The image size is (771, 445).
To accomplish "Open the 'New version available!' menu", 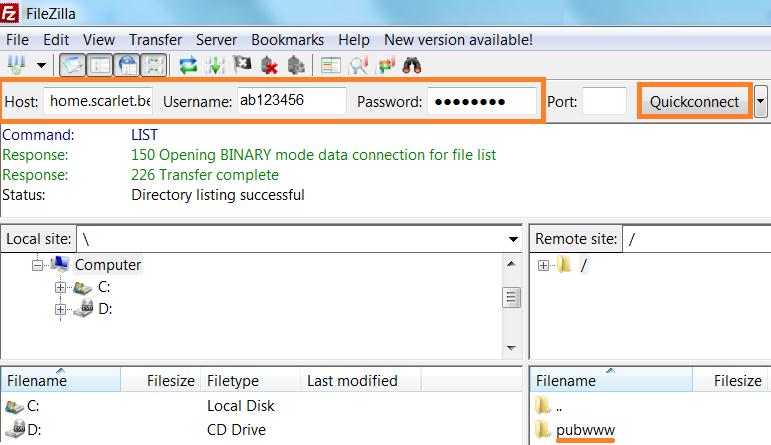I will click(458, 39).
